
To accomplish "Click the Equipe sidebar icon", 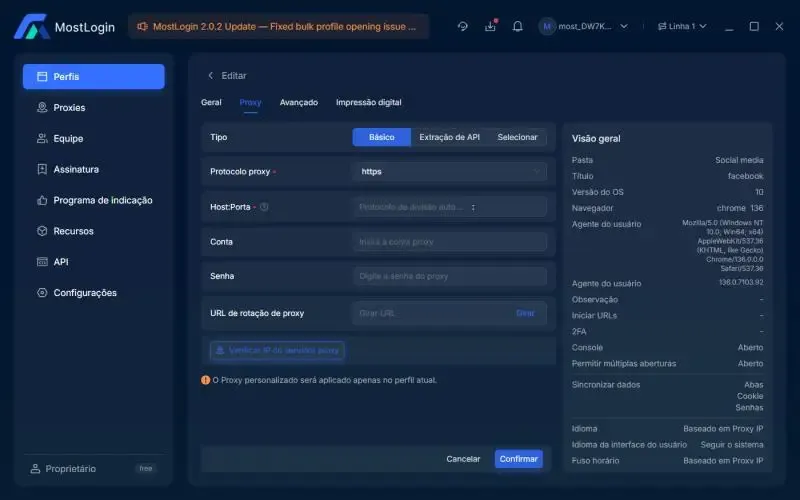I will coord(42,138).
